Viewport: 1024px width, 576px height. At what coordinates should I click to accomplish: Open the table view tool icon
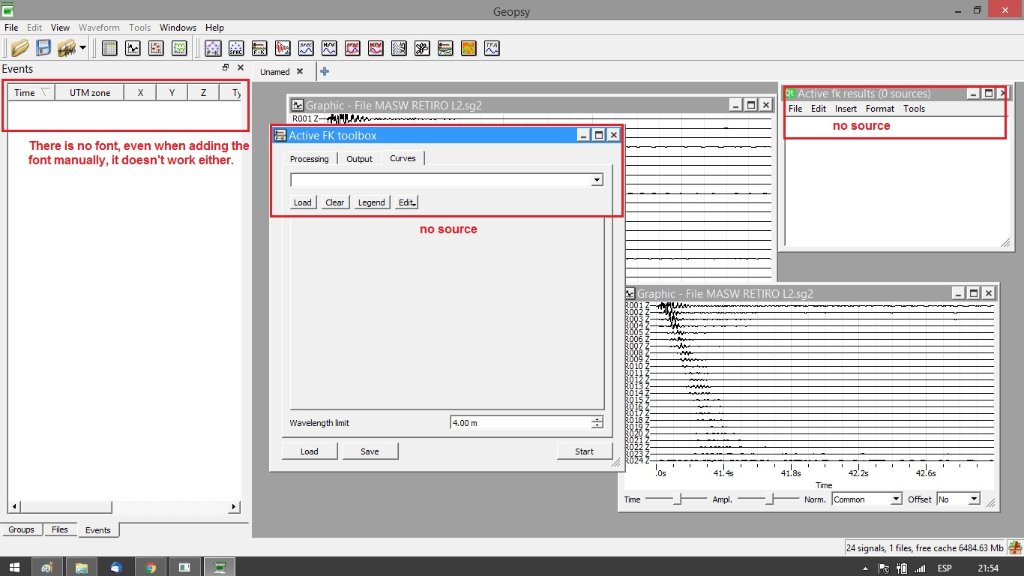(109, 48)
